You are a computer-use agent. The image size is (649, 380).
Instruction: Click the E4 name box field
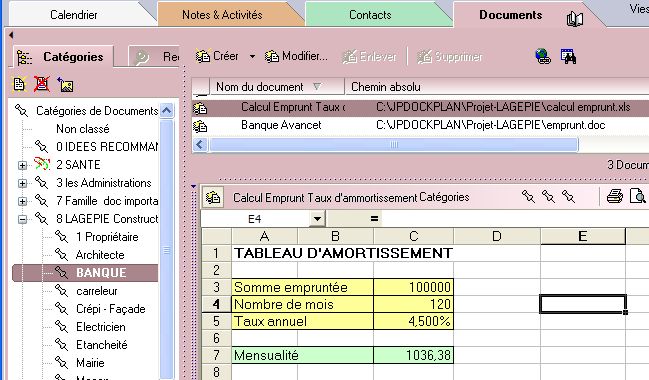[x=255, y=219]
